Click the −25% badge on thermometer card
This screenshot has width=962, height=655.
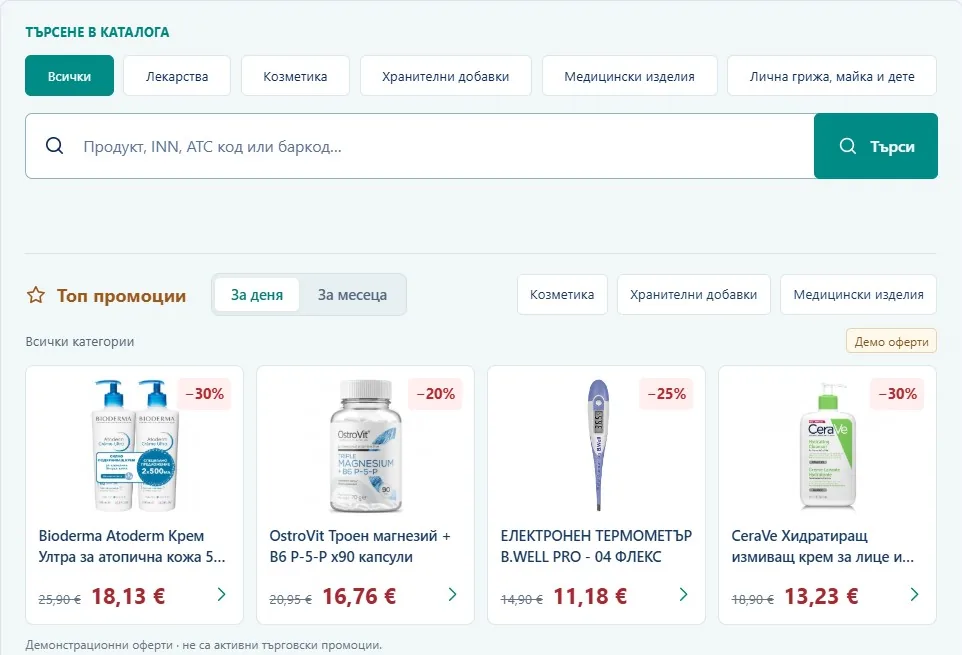tap(666, 394)
